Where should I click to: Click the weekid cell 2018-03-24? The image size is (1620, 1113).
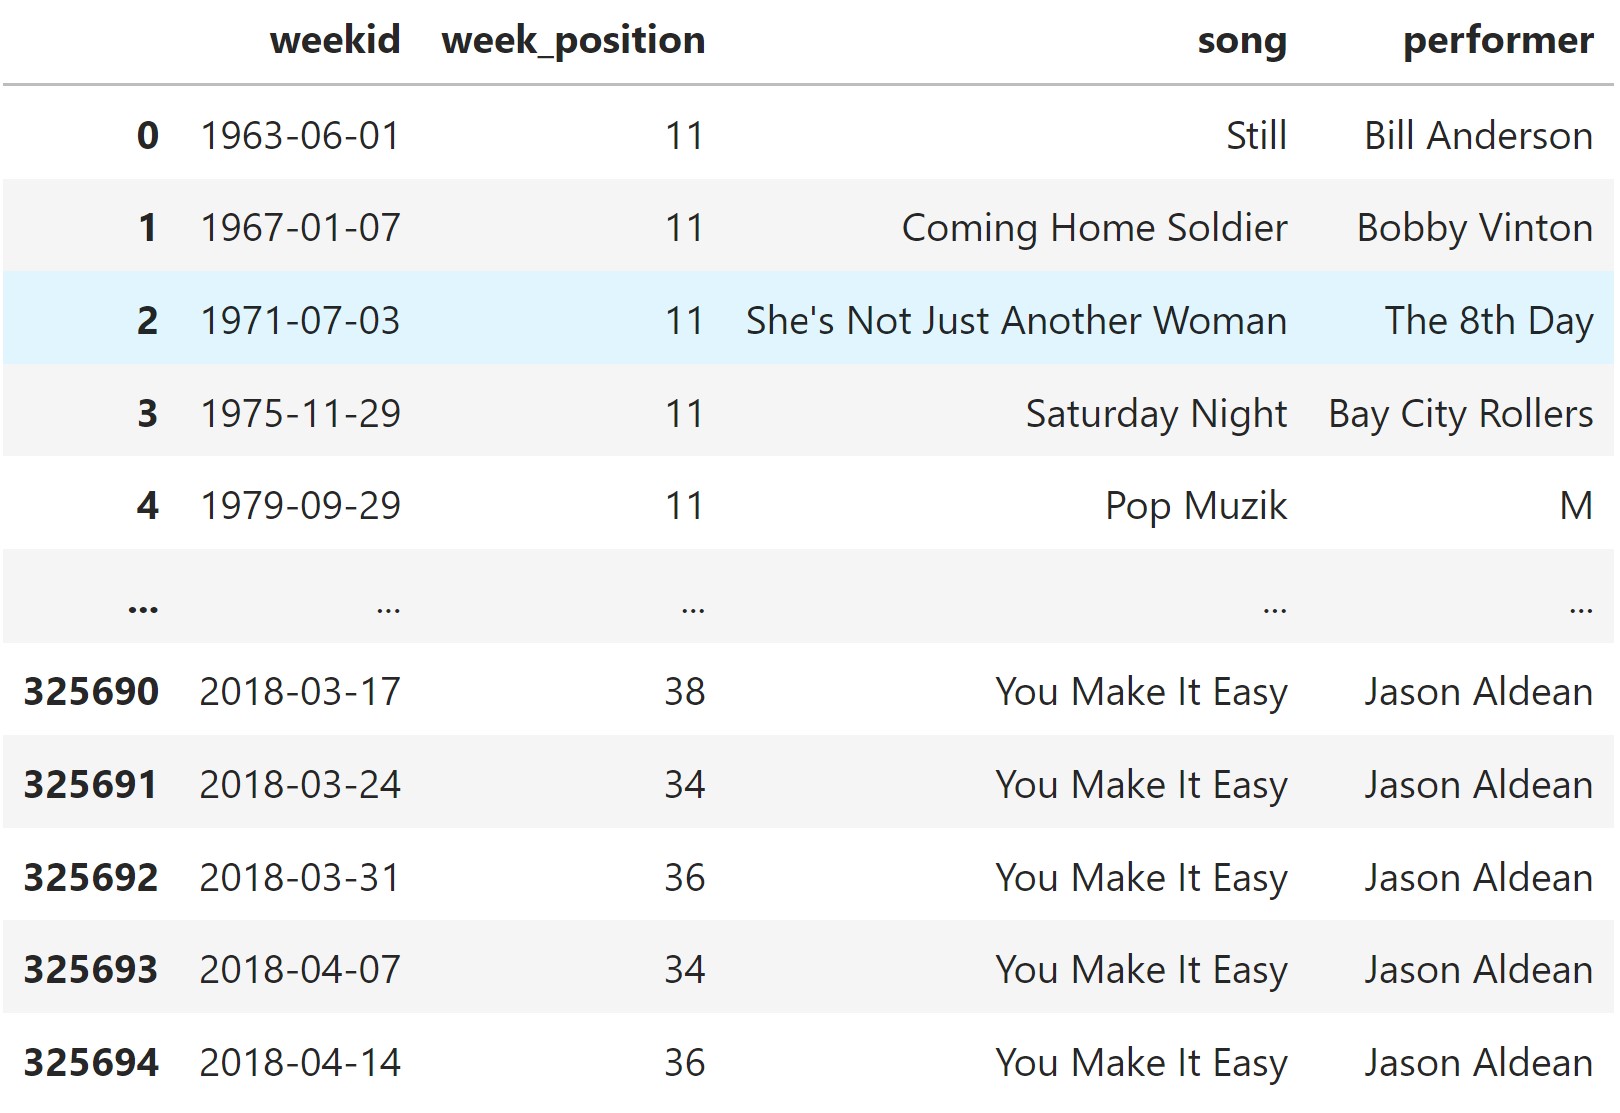pos(300,785)
